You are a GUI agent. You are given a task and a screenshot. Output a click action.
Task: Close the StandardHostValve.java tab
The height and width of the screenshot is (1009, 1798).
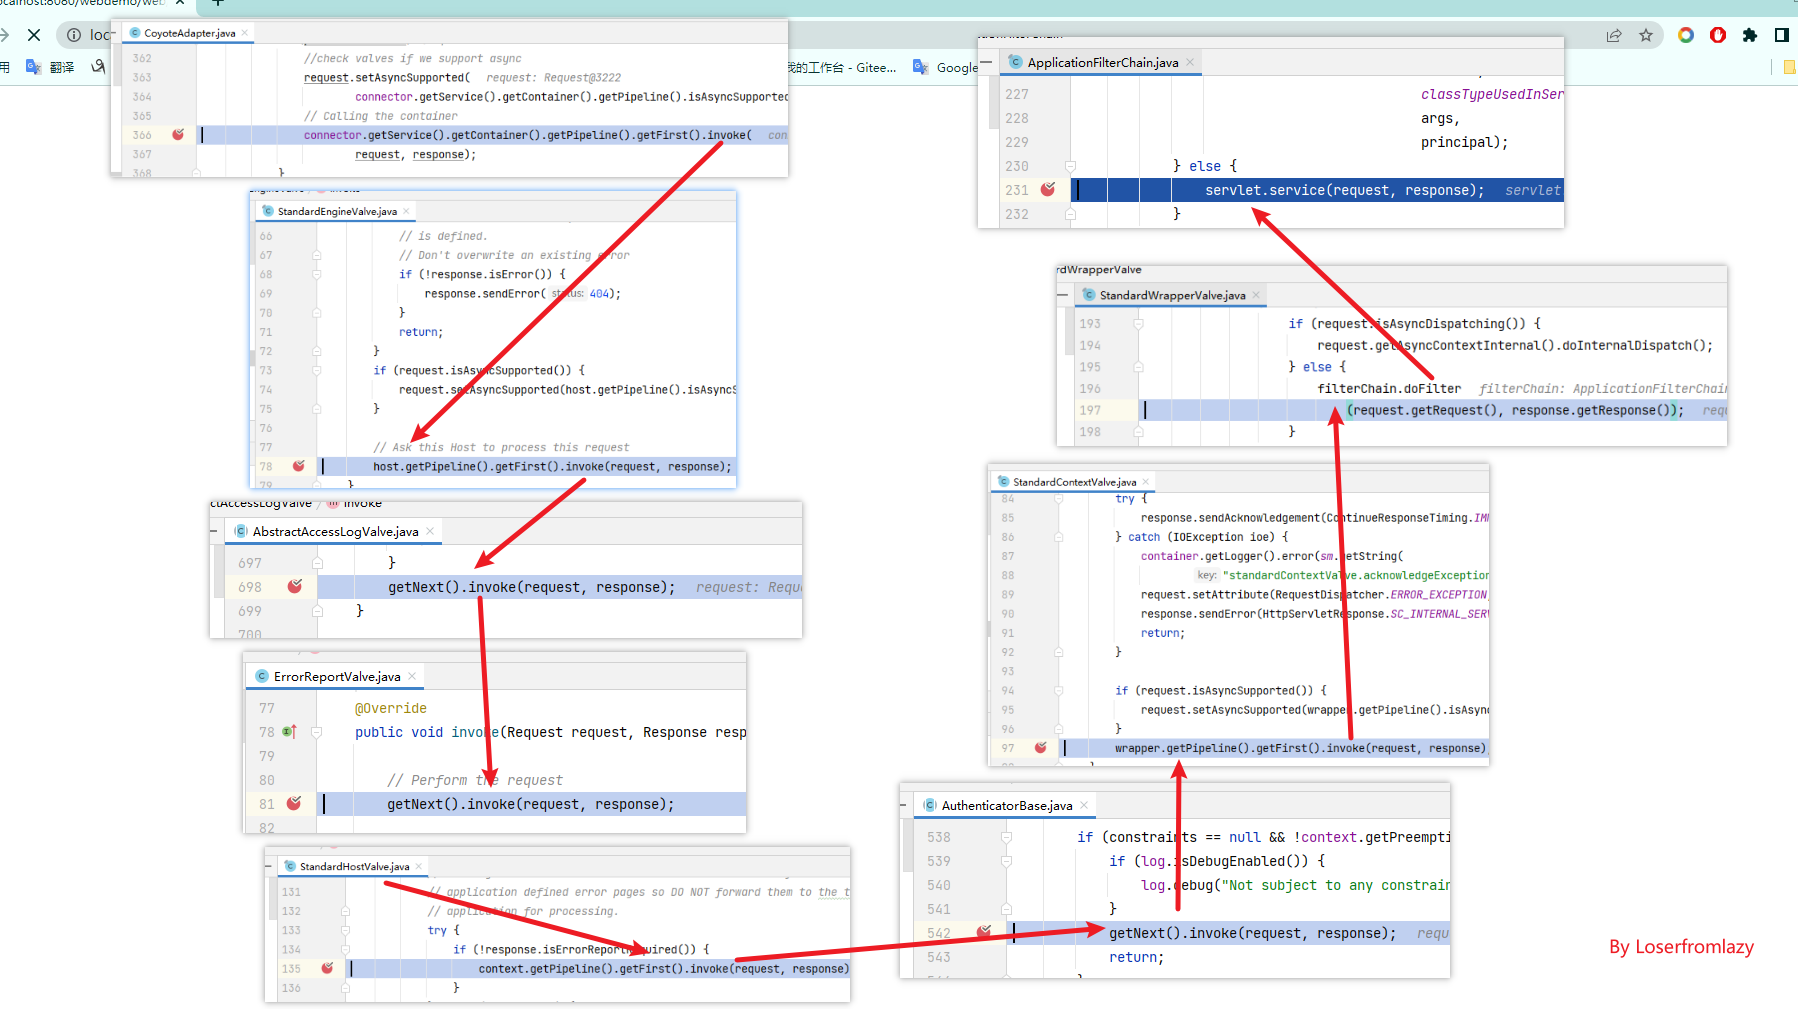(419, 866)
